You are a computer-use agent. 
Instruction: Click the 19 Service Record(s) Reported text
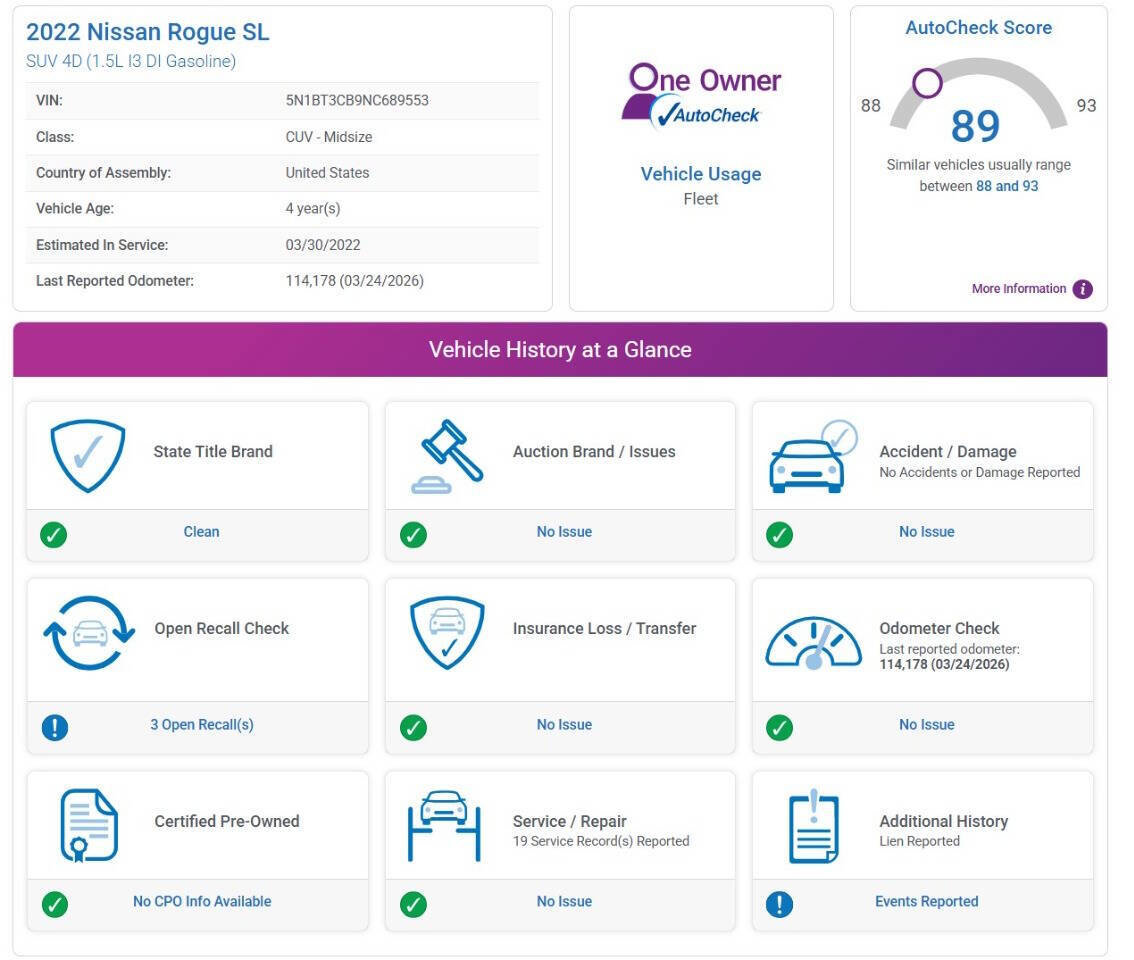pyautogui.click(x=601, y=841)
